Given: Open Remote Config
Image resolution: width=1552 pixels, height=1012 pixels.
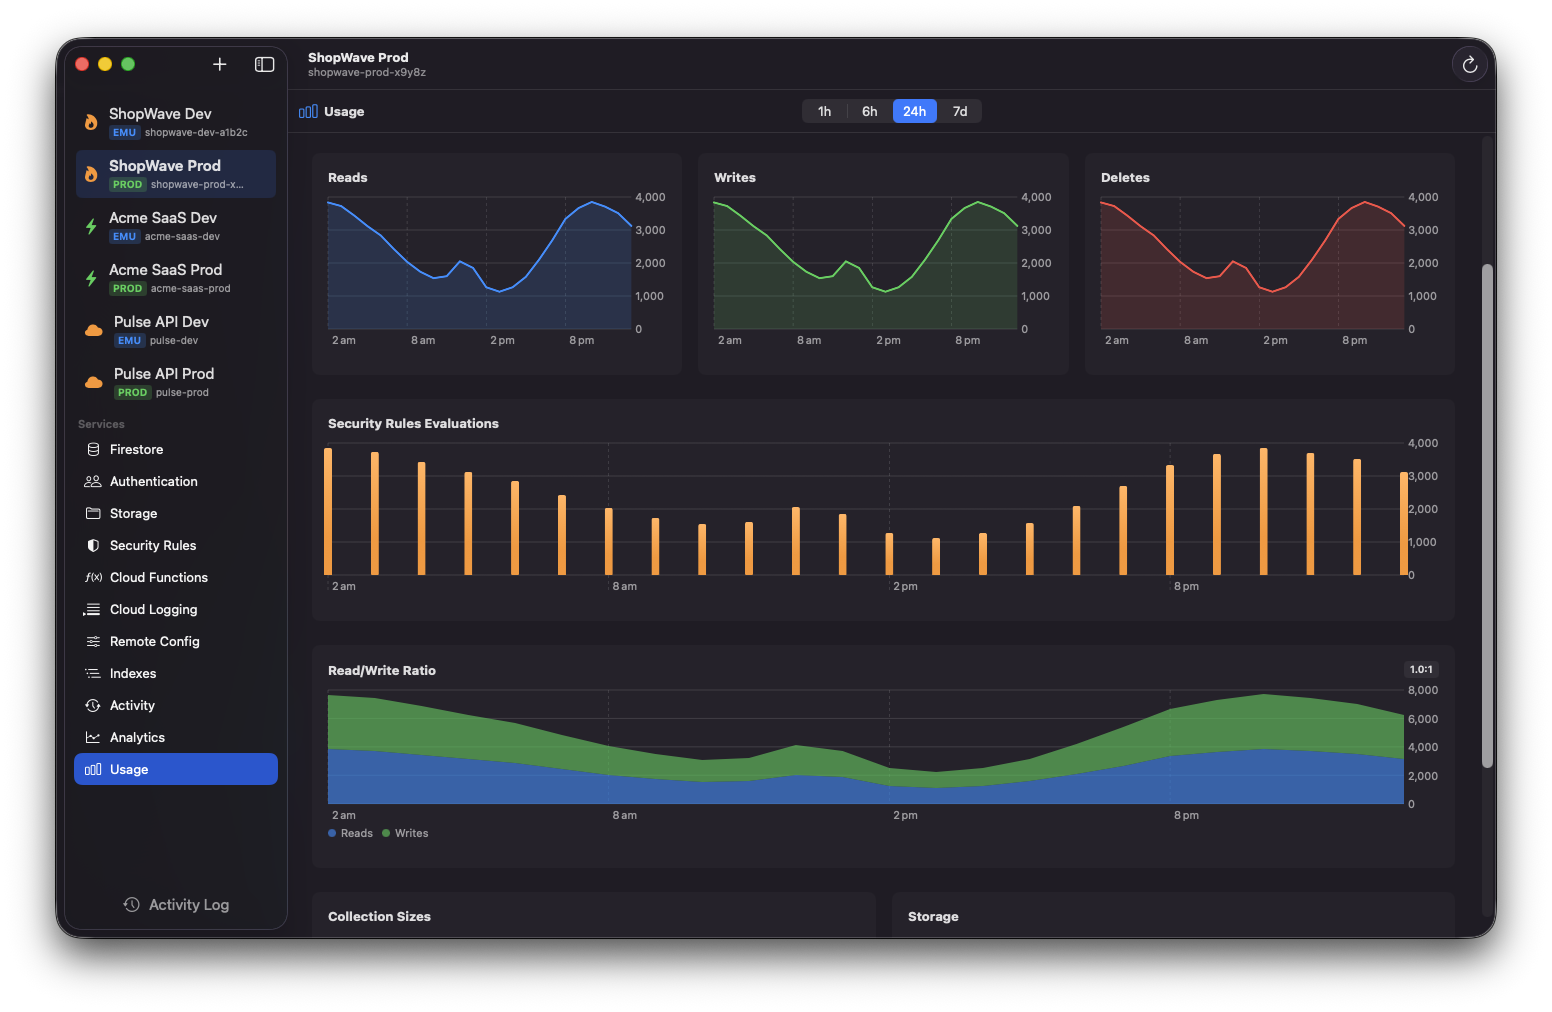Looking at the screenshot, I should [155, 641].
